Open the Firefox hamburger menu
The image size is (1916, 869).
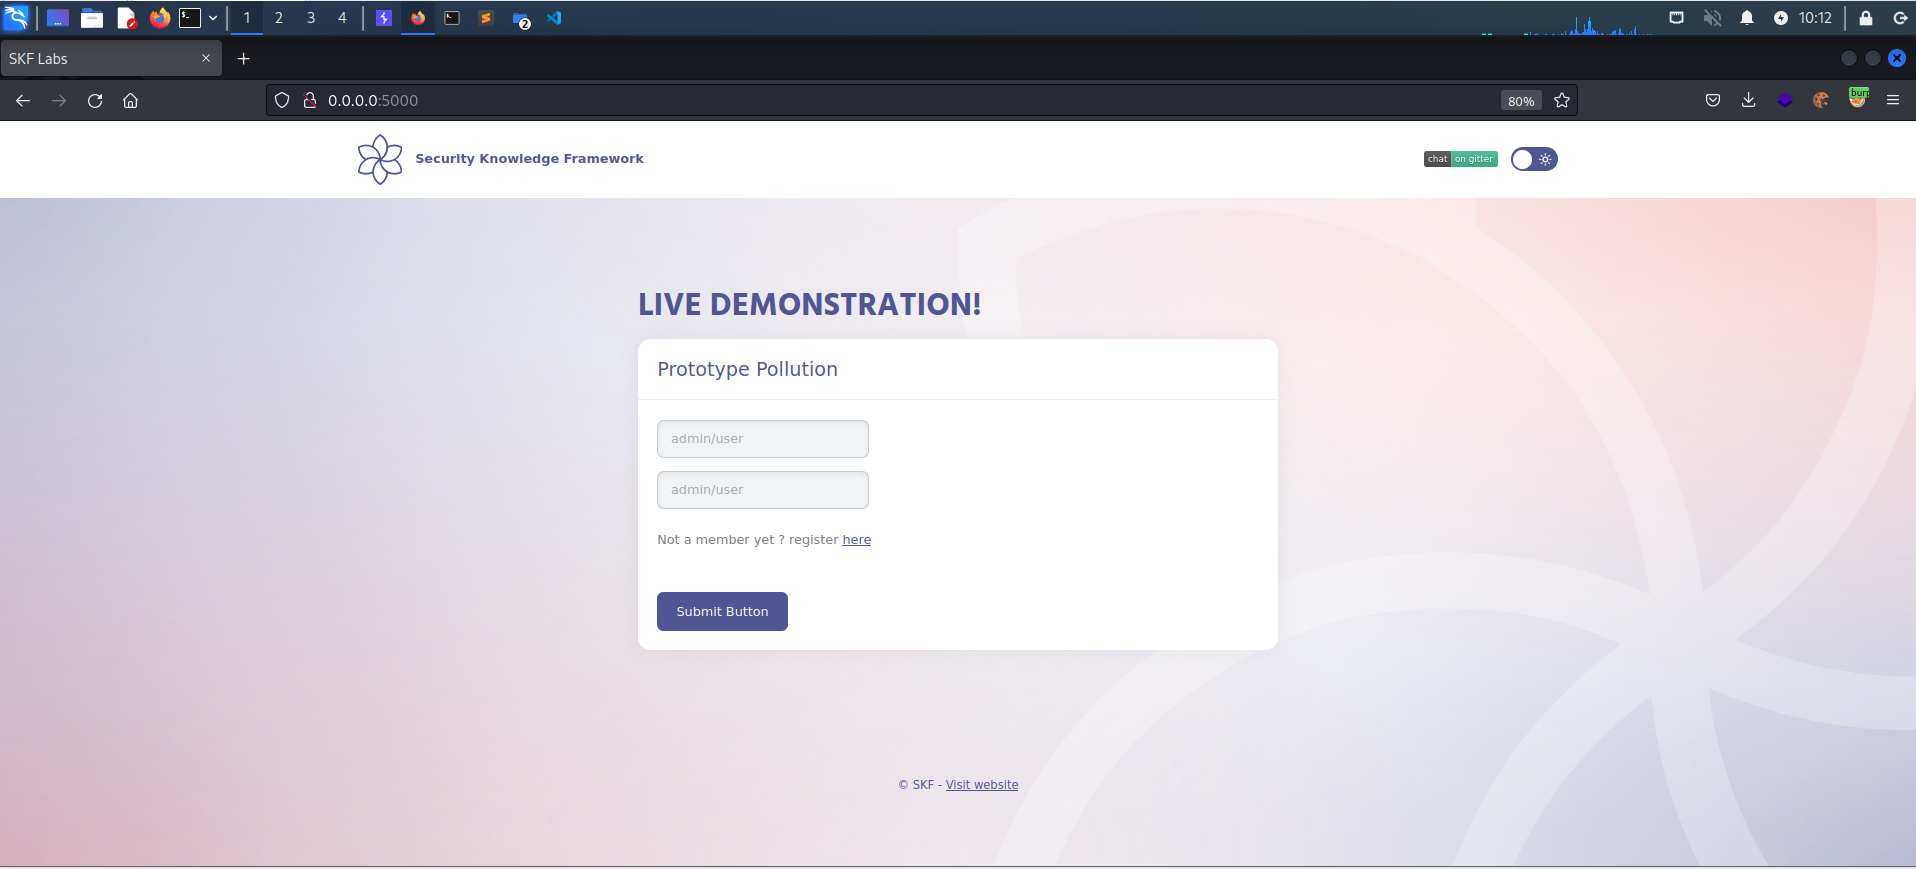point(1893,100)
